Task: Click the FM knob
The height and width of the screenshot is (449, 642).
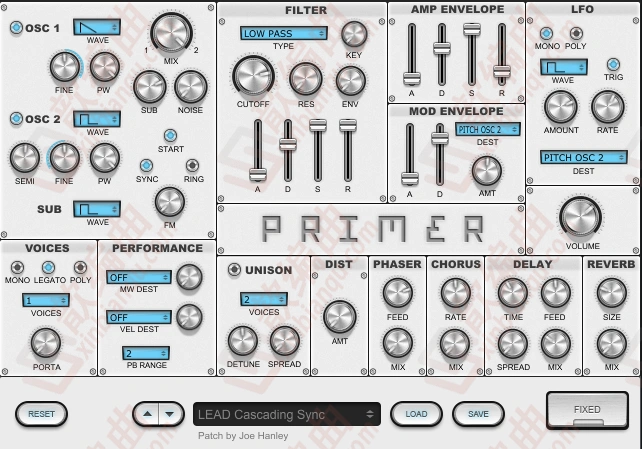Action: click(x=170, y=202)
